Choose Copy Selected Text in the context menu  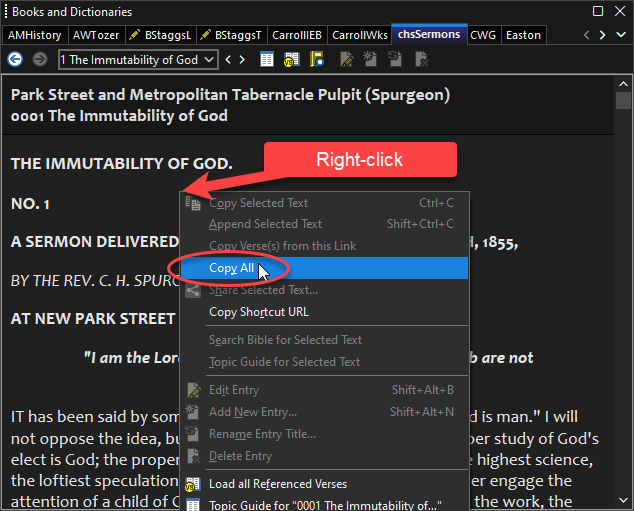coord(324,203)
